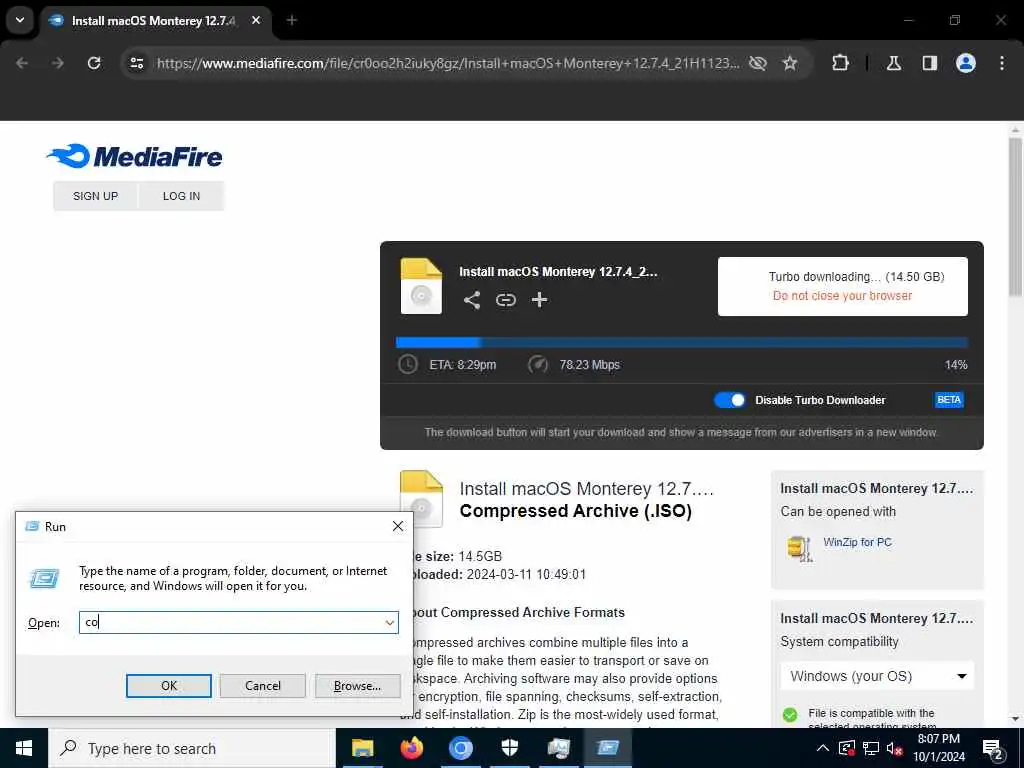Click Browse... in Run dialog

357,686
